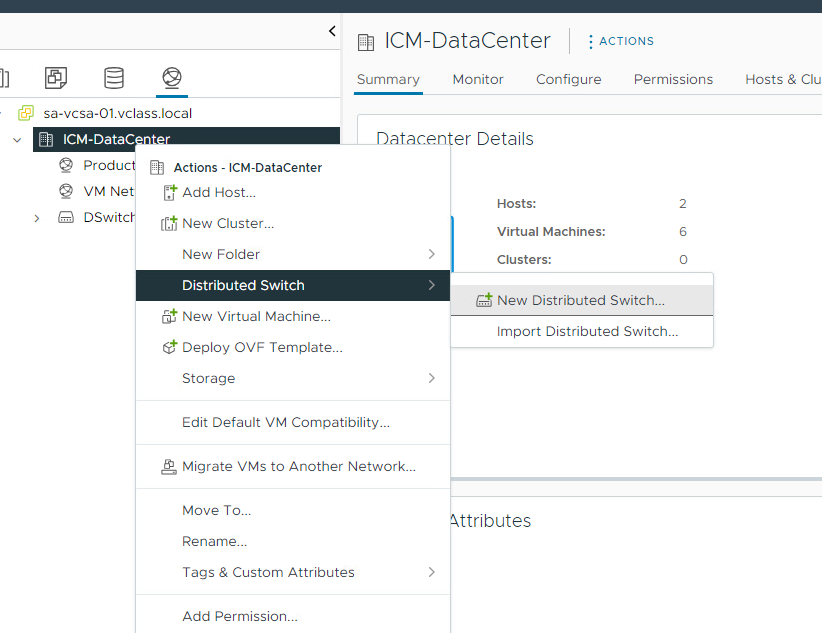
Task: Click the sa-vcsa-01.vclass.local vCenter icon
Action: point(26,113)
